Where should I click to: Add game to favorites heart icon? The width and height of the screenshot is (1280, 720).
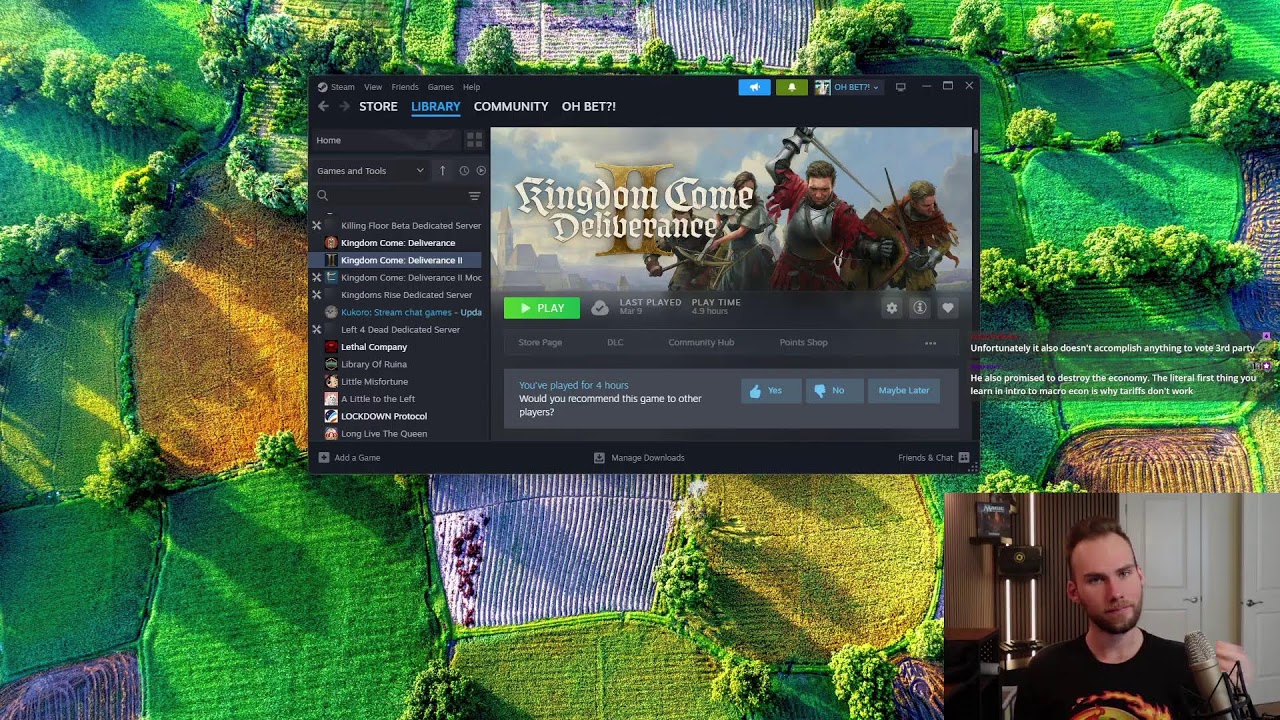947,308
